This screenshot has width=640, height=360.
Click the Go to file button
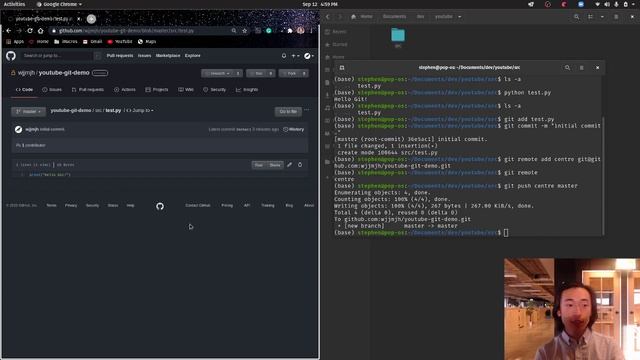tap(288, 111)
